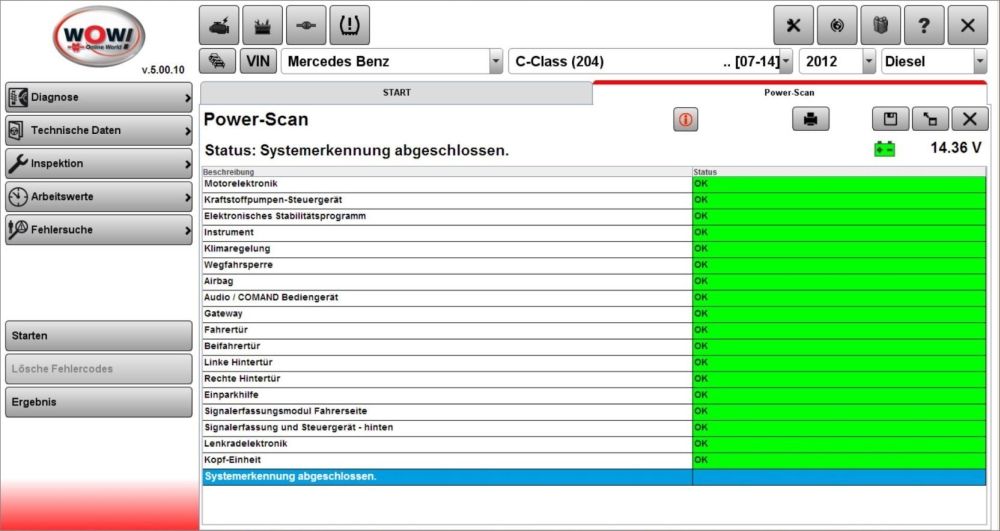Switch to the Power-Scan tab

coord(789,93)
